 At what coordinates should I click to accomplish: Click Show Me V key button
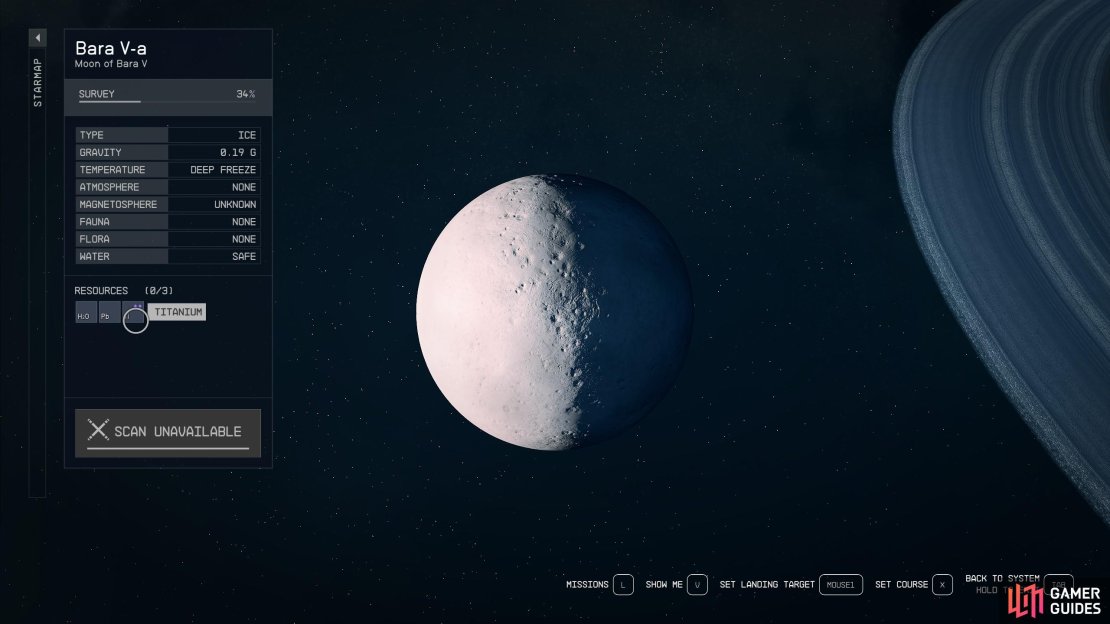[697, 584]
